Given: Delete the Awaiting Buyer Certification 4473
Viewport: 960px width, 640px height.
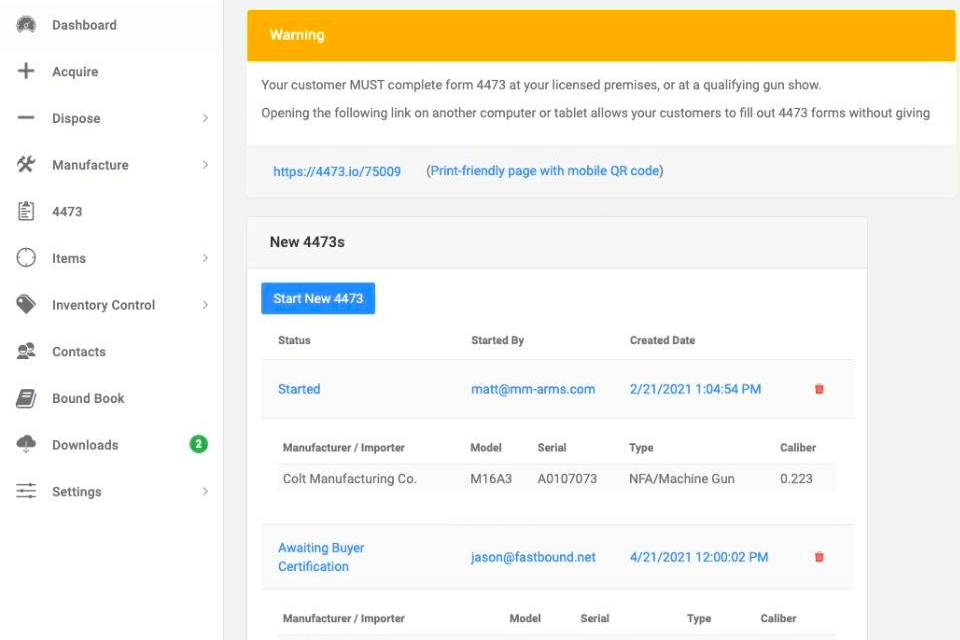Looking at the screenshot, I should (819, 557).
